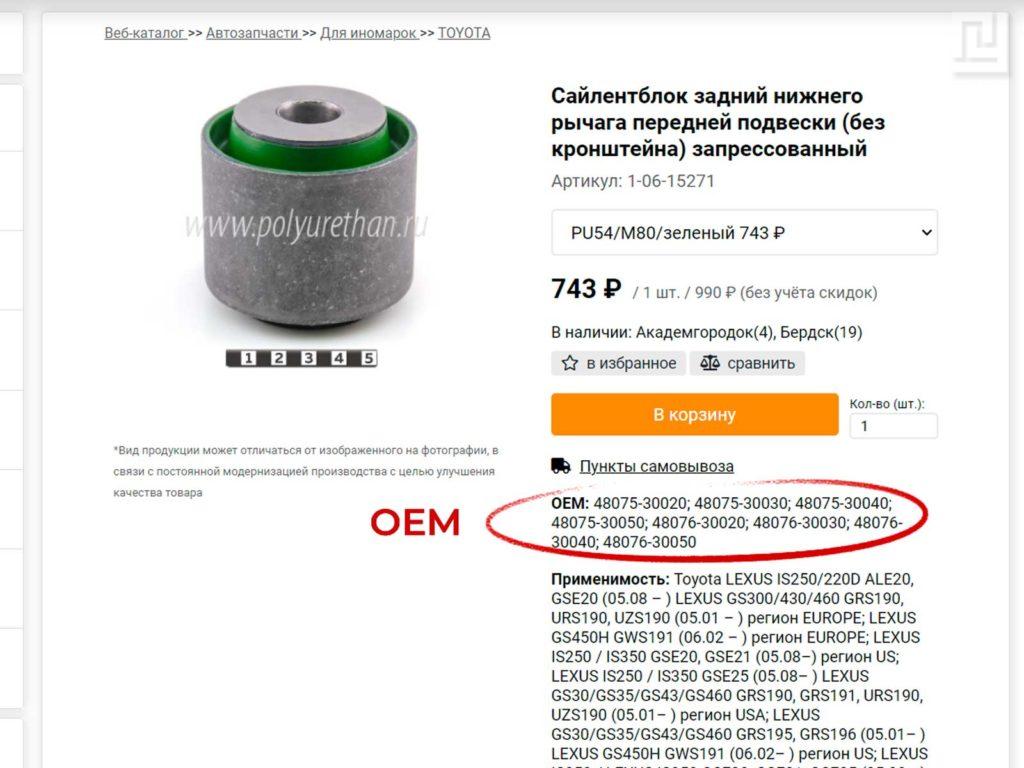Click the scales compare icon
This screenshot has width=1024, height=768.
(x=709, y=363)
